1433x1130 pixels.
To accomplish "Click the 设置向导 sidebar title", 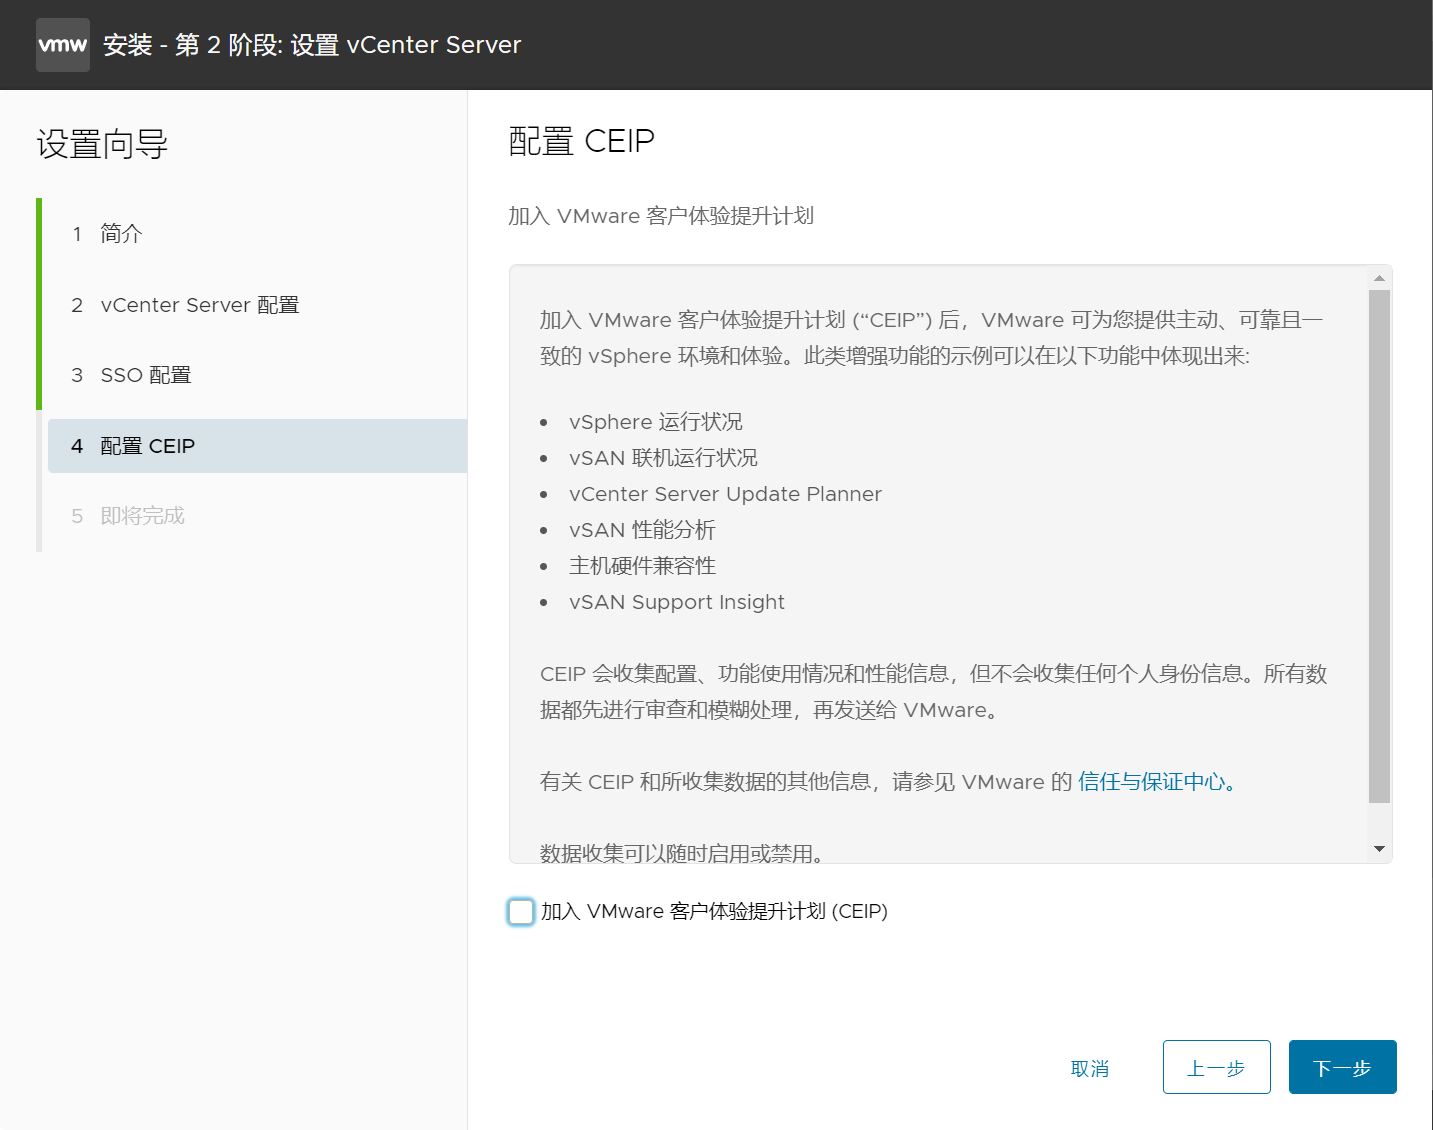I will (102, 145).
